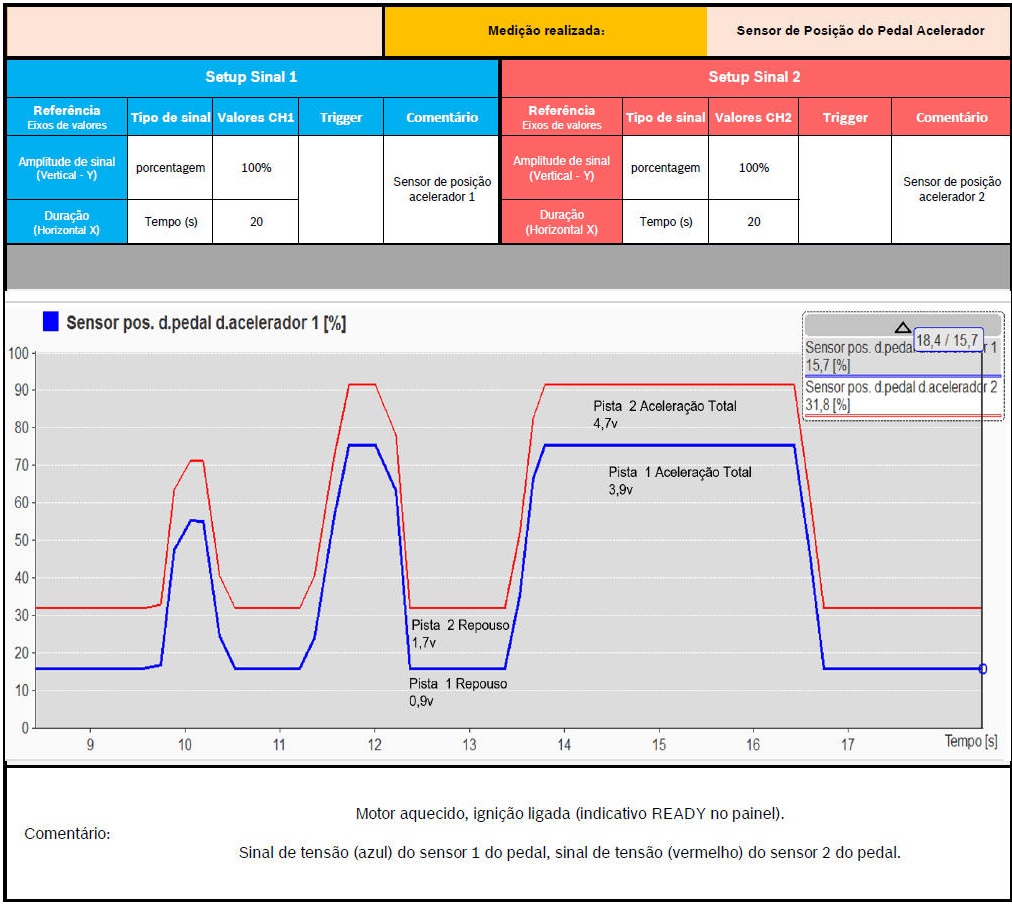This screenshot has width=1012, height=907.
Task: Click the red Amplitude de sinal cell
Action: 561,168
